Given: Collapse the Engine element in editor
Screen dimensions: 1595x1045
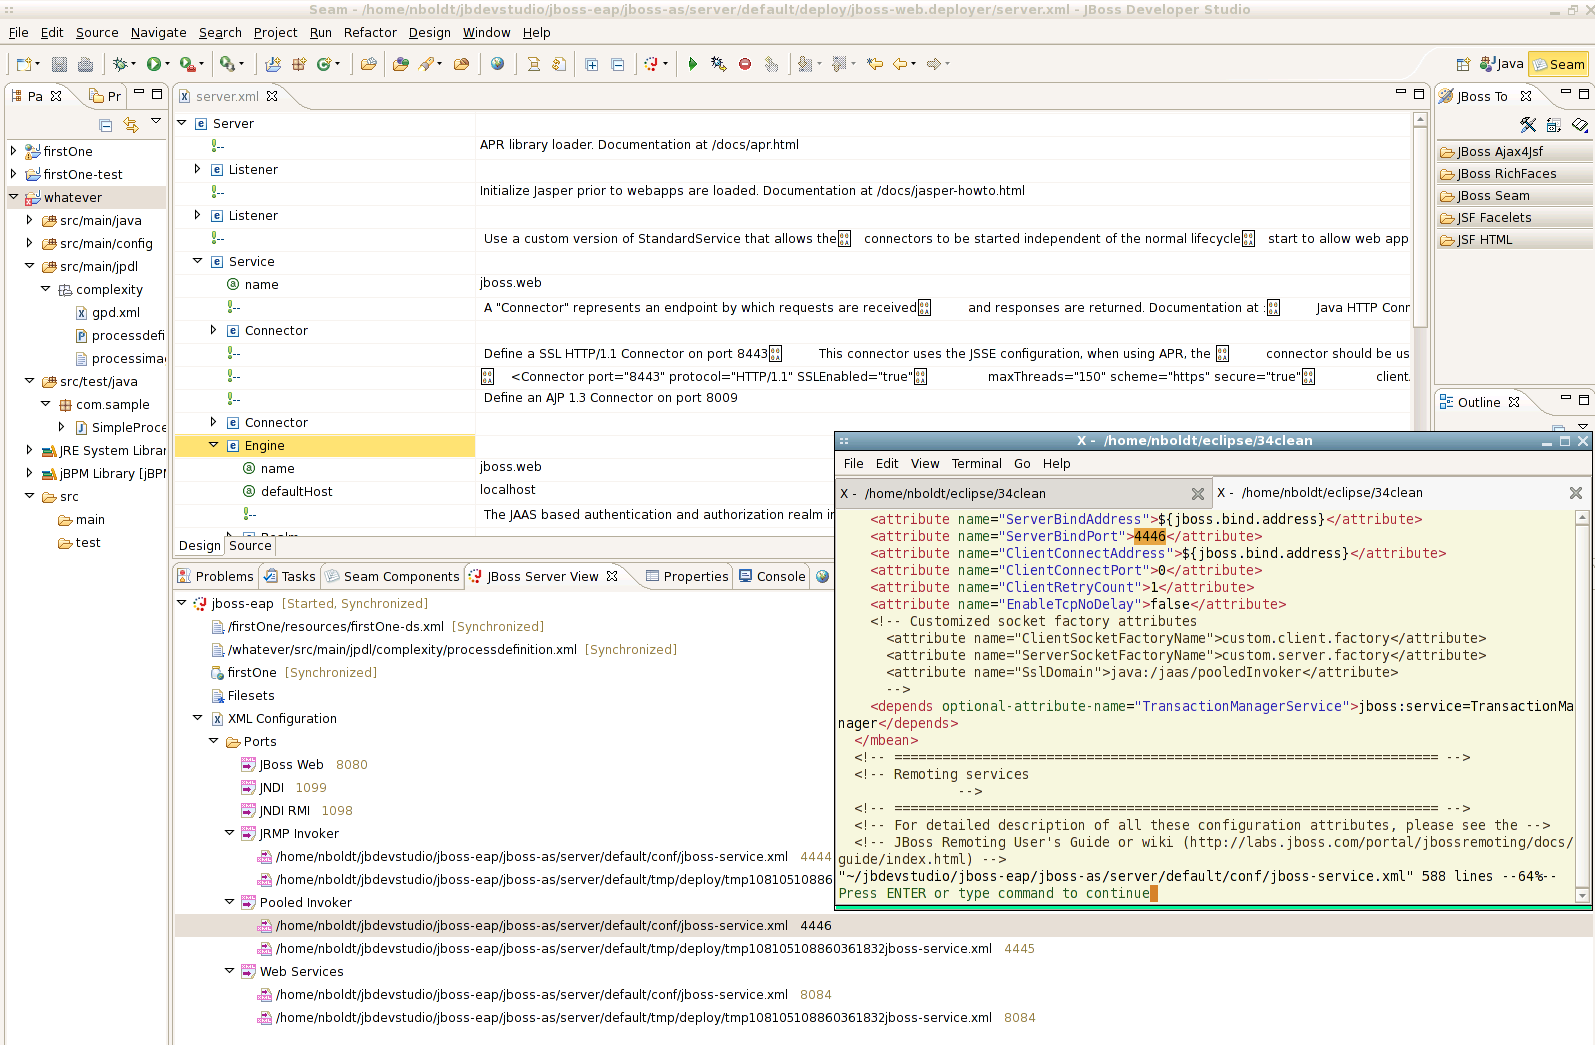Looking at the screenshot, I should pos(213,445).
